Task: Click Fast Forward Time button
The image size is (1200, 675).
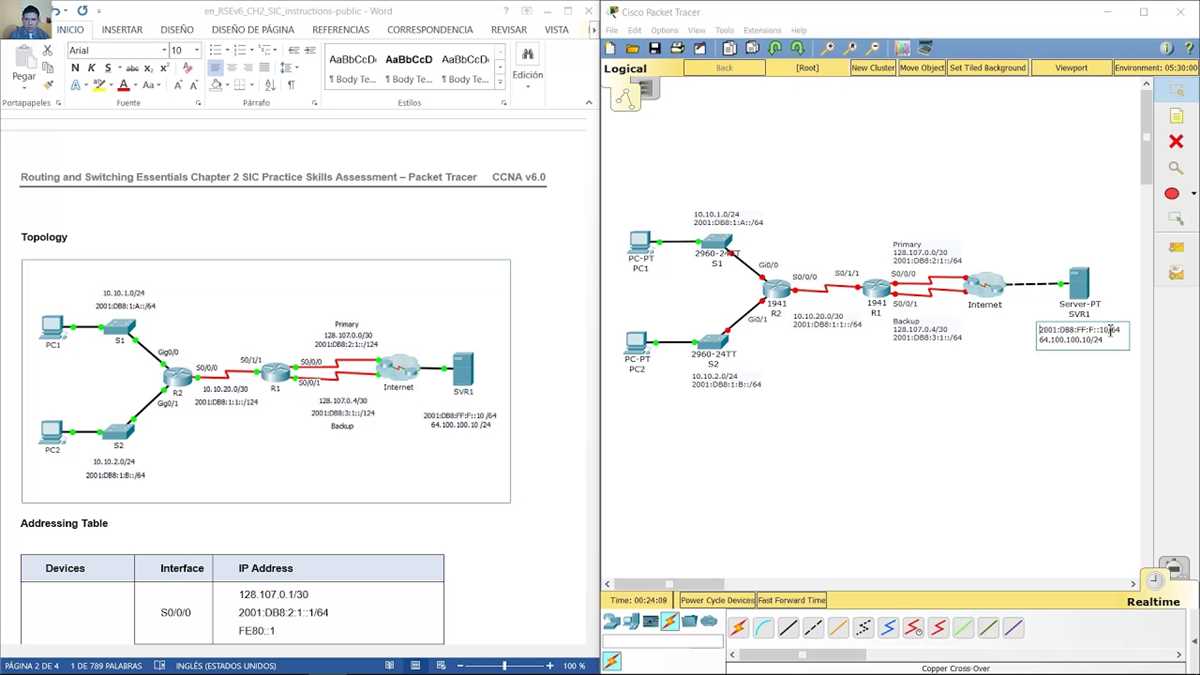Action: [792, 600]
